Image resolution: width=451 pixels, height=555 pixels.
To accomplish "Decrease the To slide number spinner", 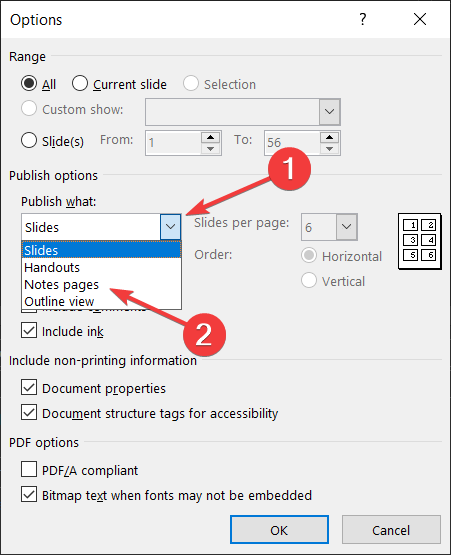I will [330, 149].
